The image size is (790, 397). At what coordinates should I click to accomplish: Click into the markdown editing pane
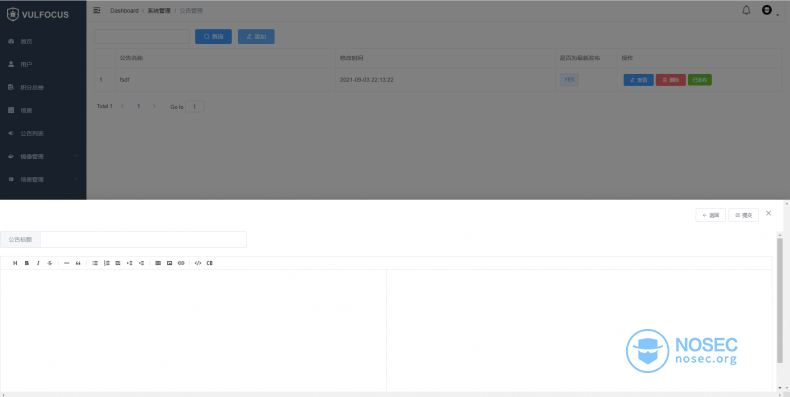[x=193, y=330]
